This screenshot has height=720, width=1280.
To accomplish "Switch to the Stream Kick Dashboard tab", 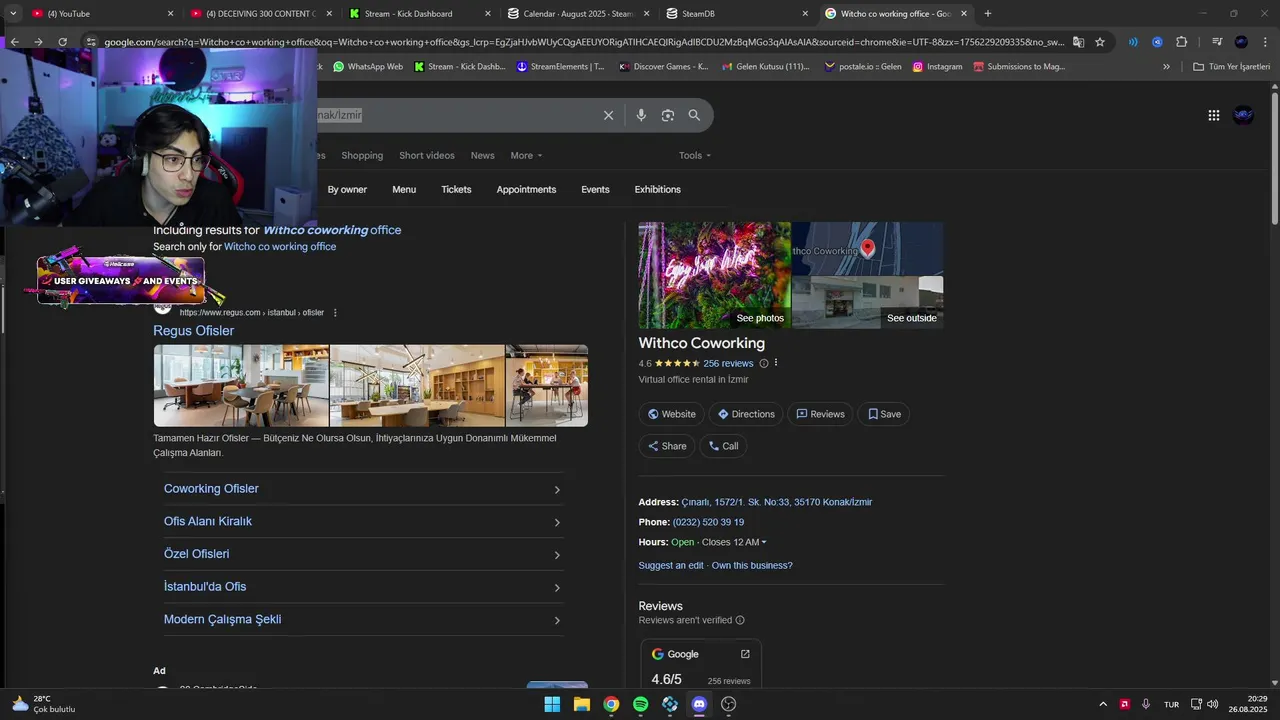I will pos(419,14).
